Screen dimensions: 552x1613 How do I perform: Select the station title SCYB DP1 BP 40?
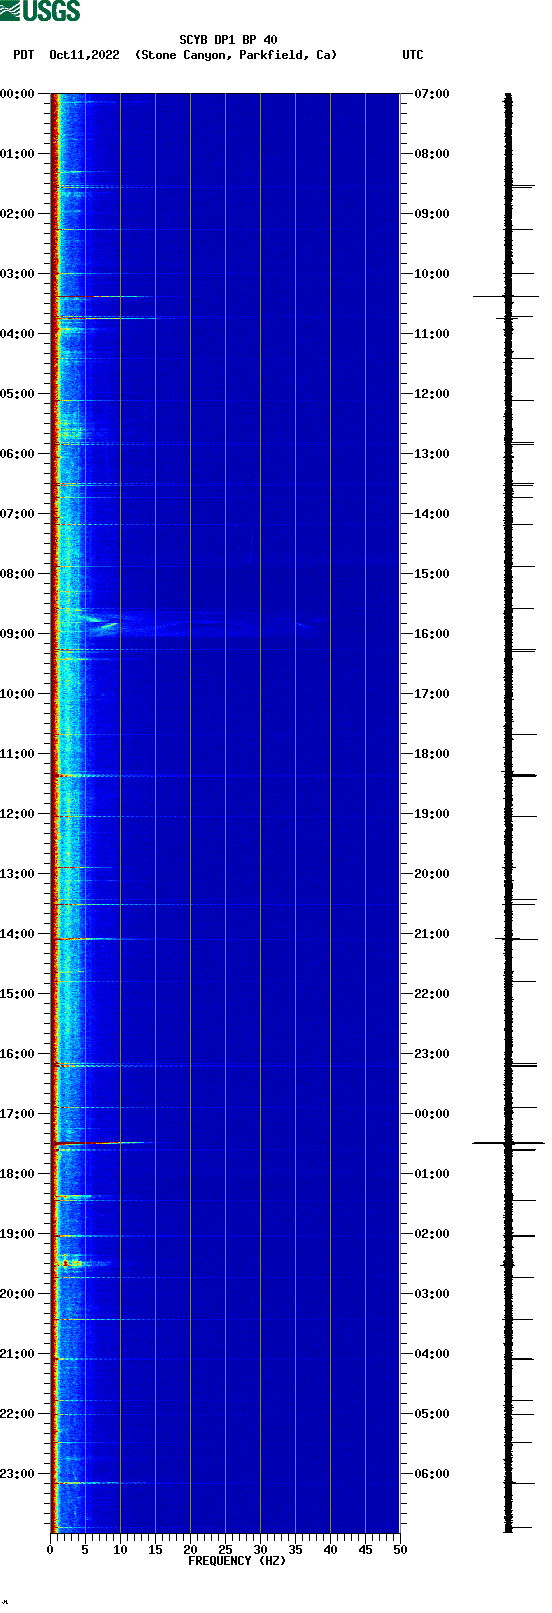tap(228, 40)
